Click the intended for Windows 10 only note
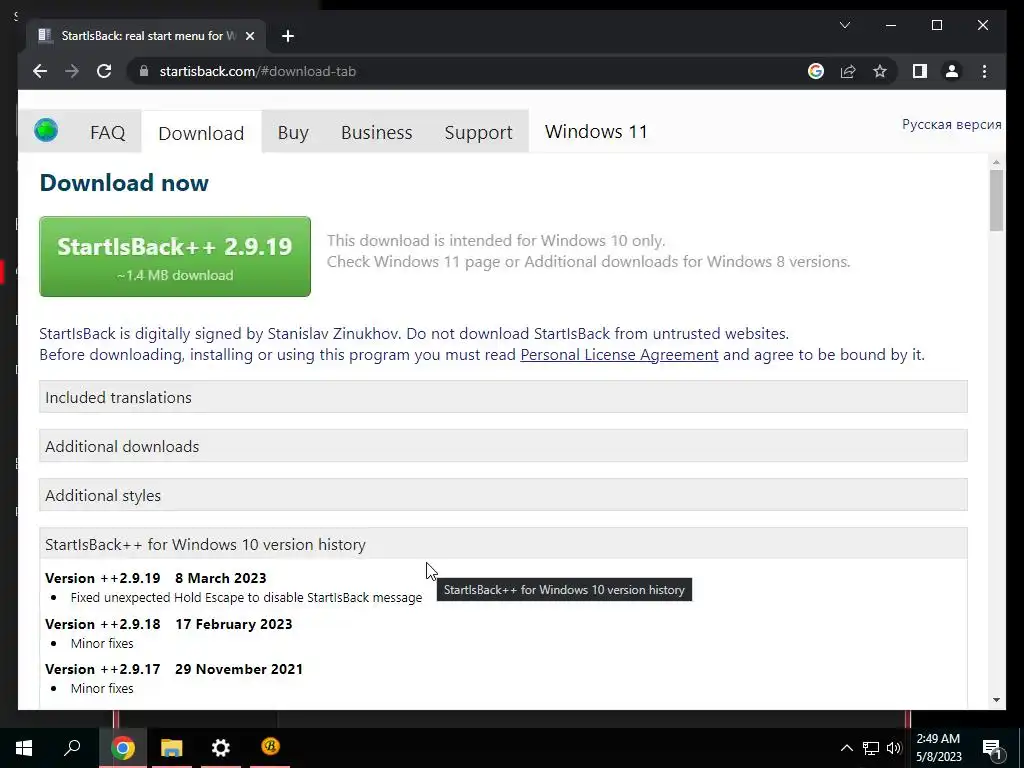Image resolution: width=1024 pixels, height=768 pixels. pos(496,240)
